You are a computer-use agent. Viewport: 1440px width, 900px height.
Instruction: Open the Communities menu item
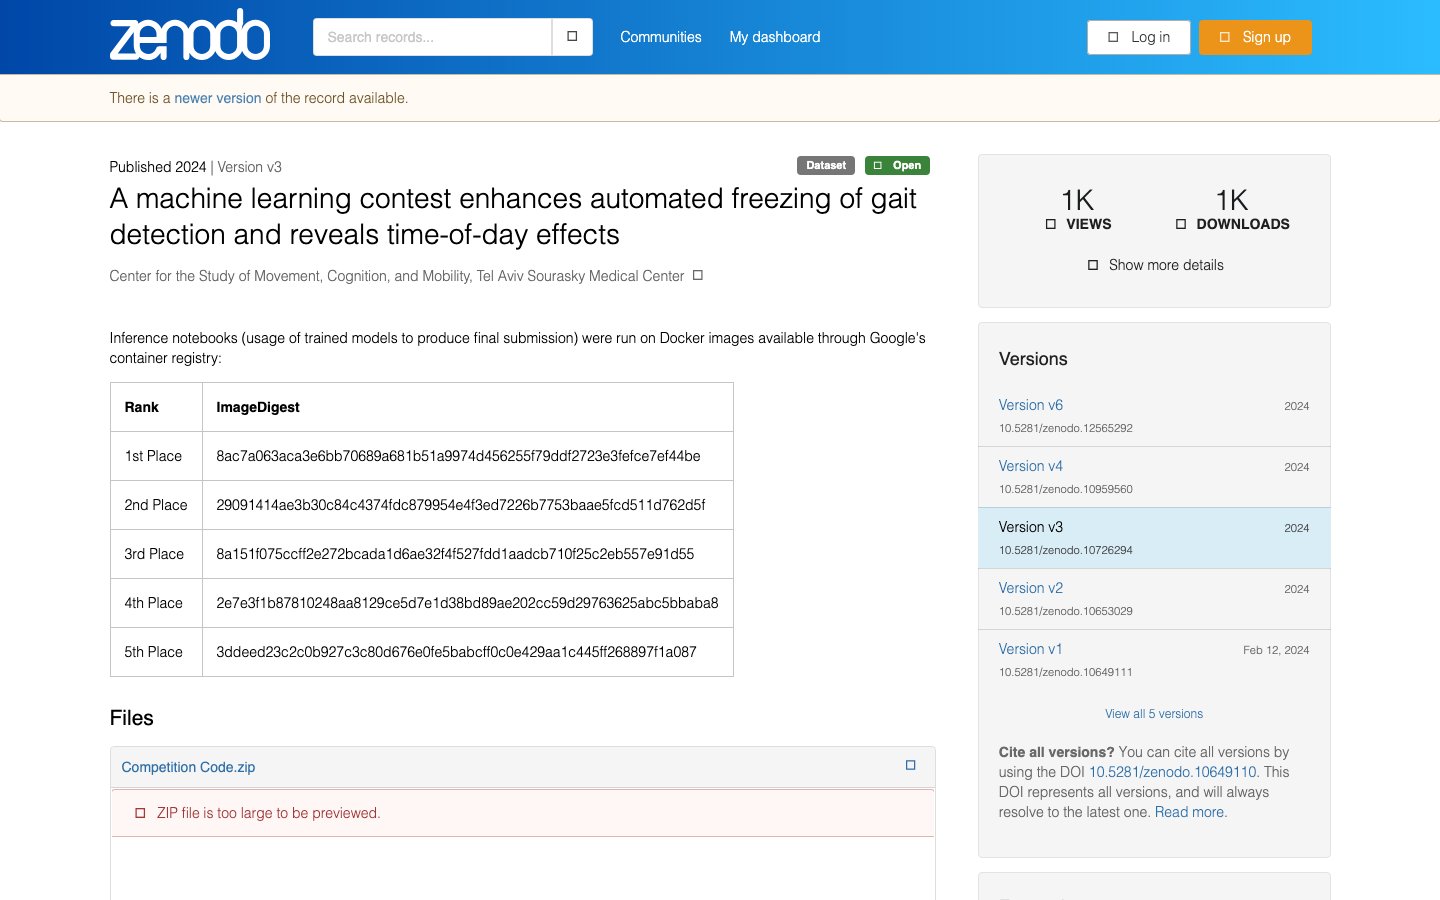point(661,37)
